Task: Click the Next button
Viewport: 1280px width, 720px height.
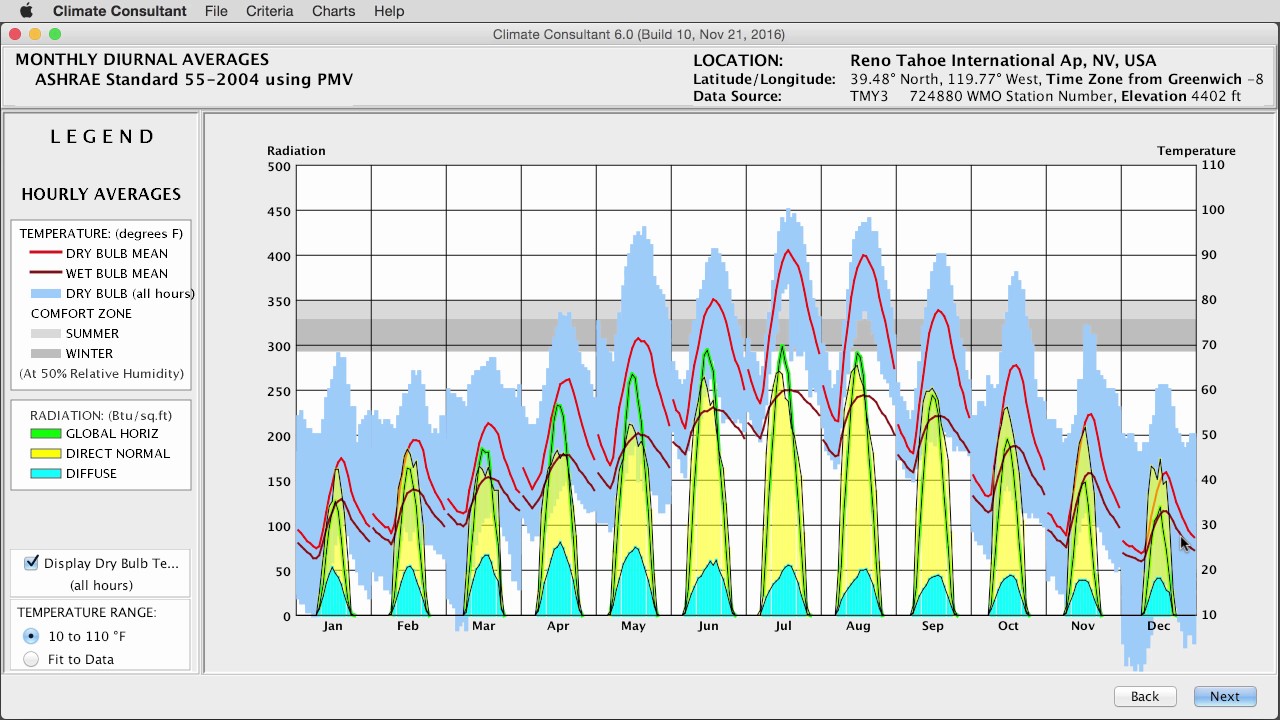Action: pos(1225,696)
